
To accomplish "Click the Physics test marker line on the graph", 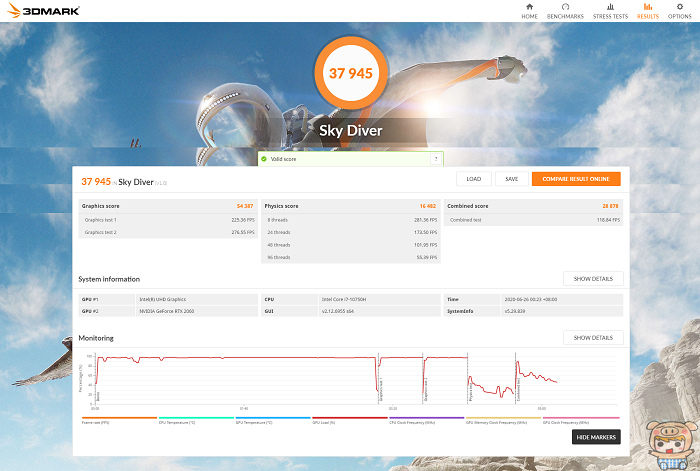I will [468, 378].
